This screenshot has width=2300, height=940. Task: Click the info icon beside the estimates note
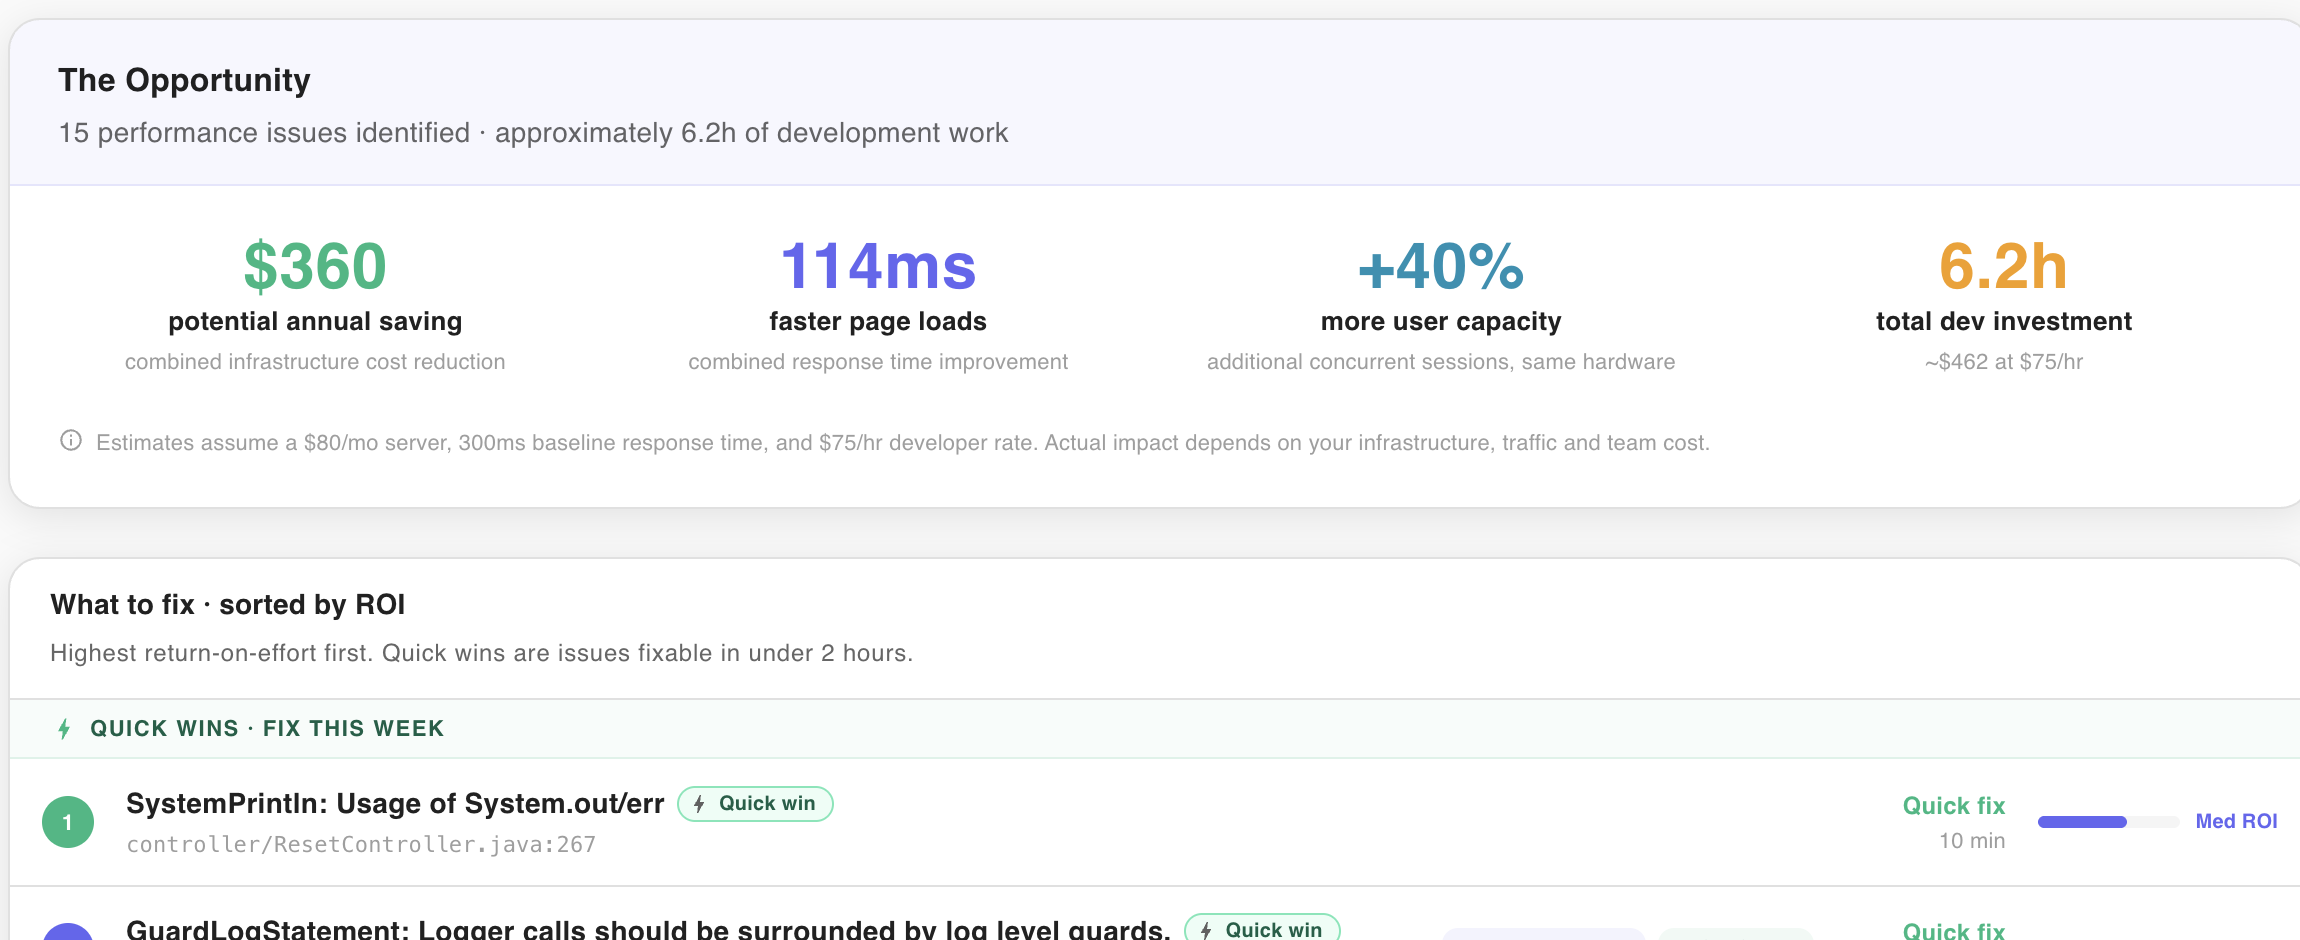[x=71, y=440]
